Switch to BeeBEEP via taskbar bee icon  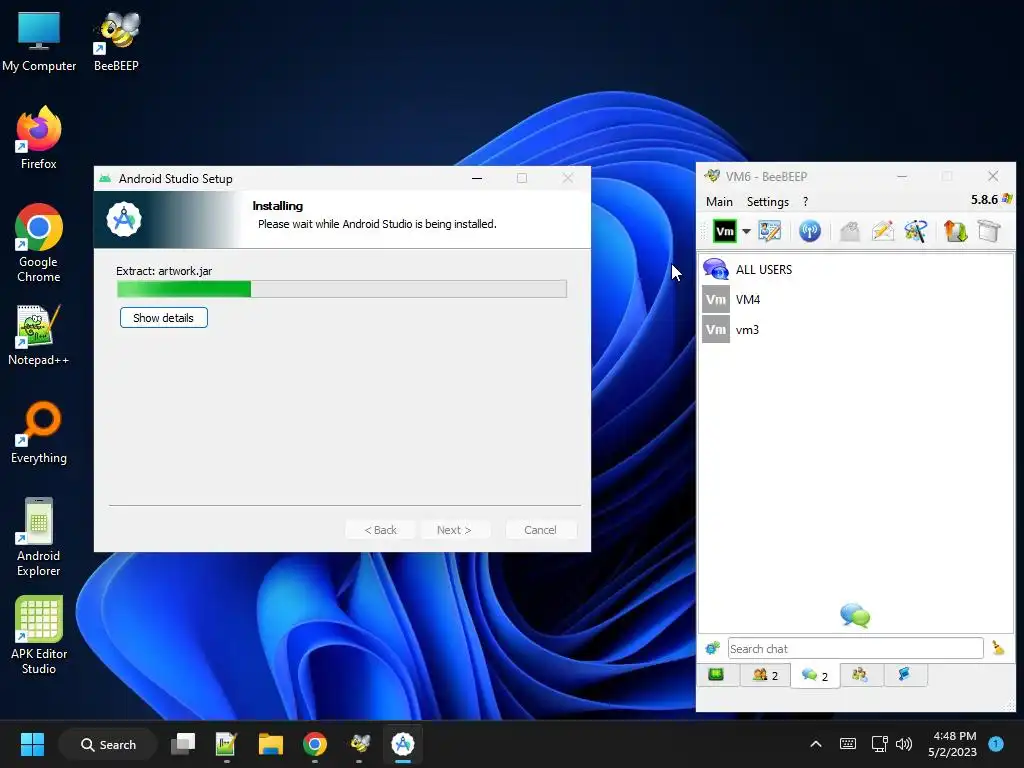coord(359,744)
